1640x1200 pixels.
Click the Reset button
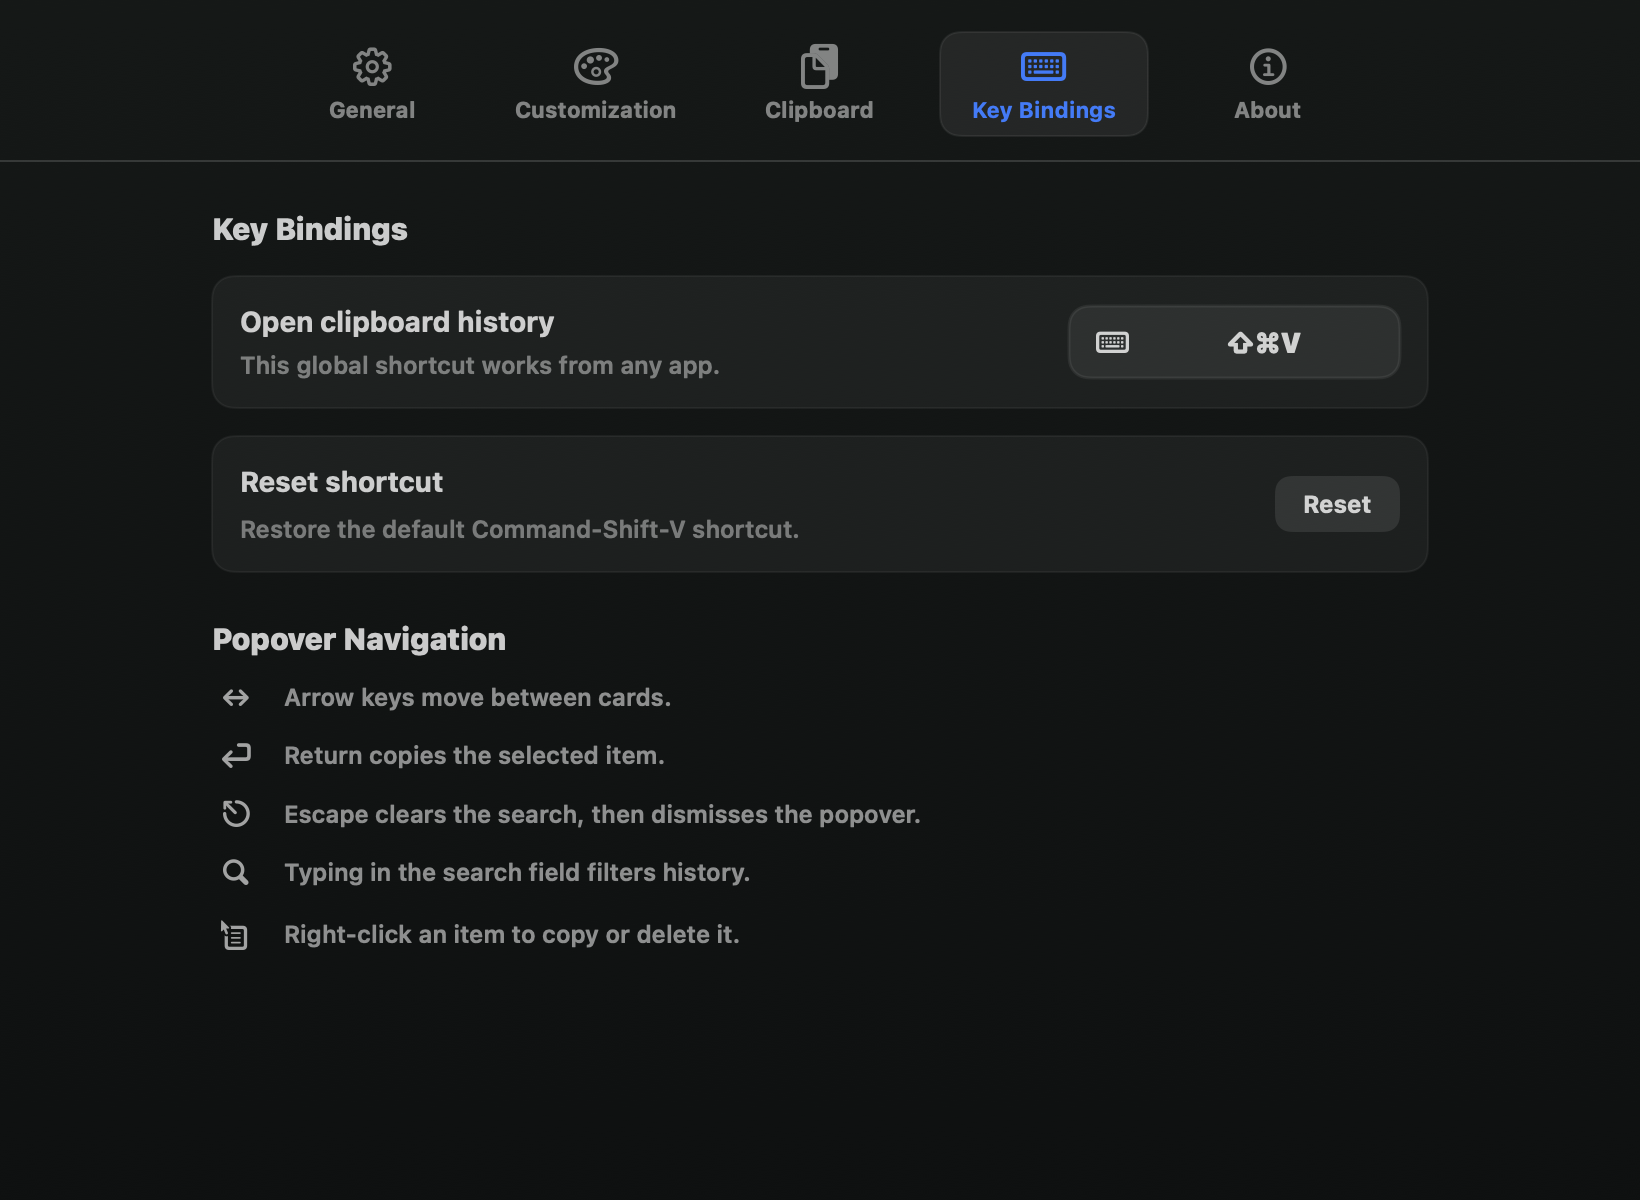point(1337,504)
